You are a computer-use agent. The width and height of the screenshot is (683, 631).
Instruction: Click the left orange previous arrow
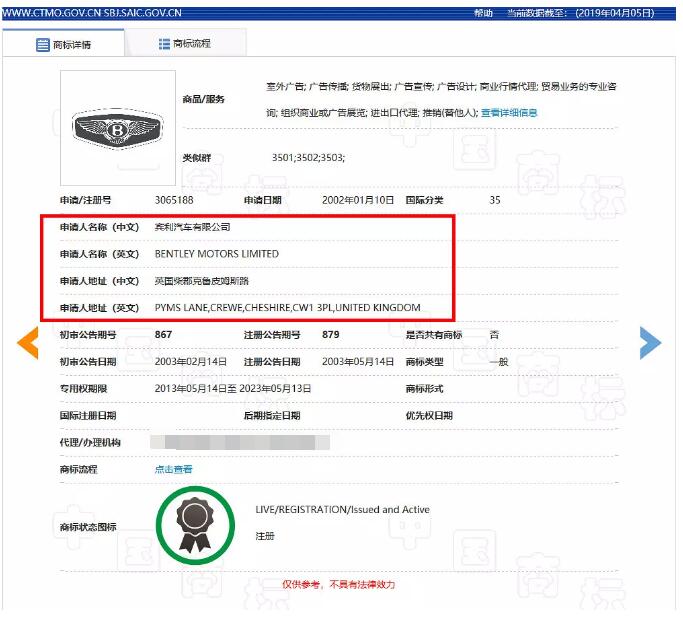click(28, 343)
